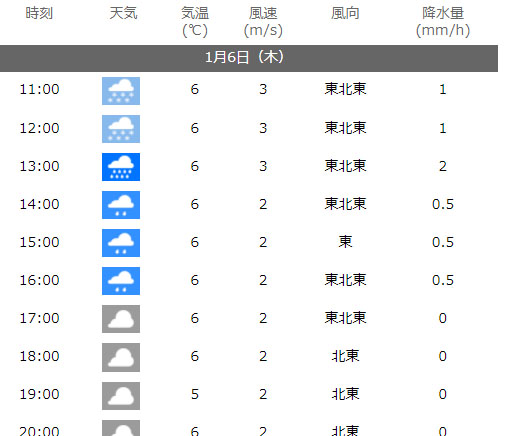Click the snow icon at 12:00
Screen dimensions: 512x436
(121, 129)
